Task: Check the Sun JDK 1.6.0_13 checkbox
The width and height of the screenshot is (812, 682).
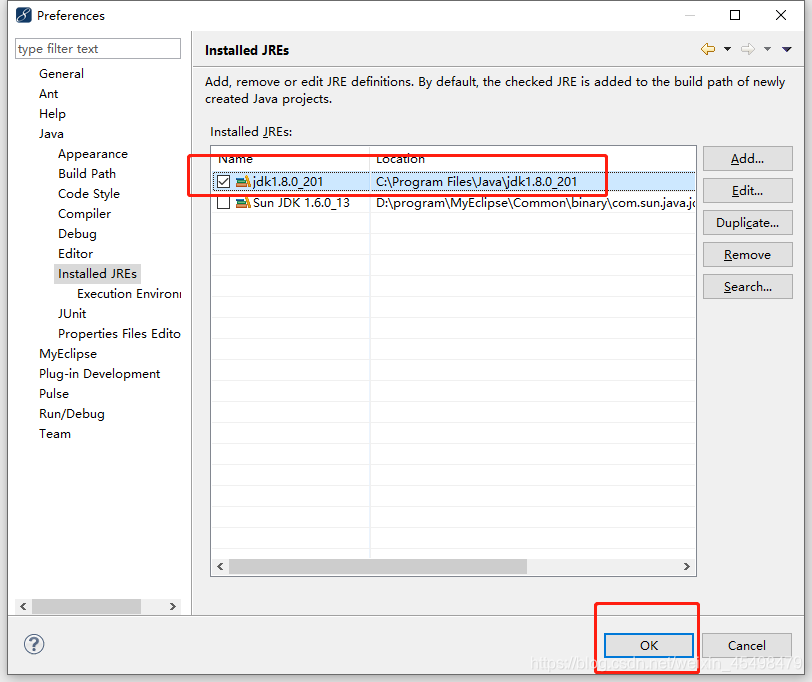Action: 224,202
